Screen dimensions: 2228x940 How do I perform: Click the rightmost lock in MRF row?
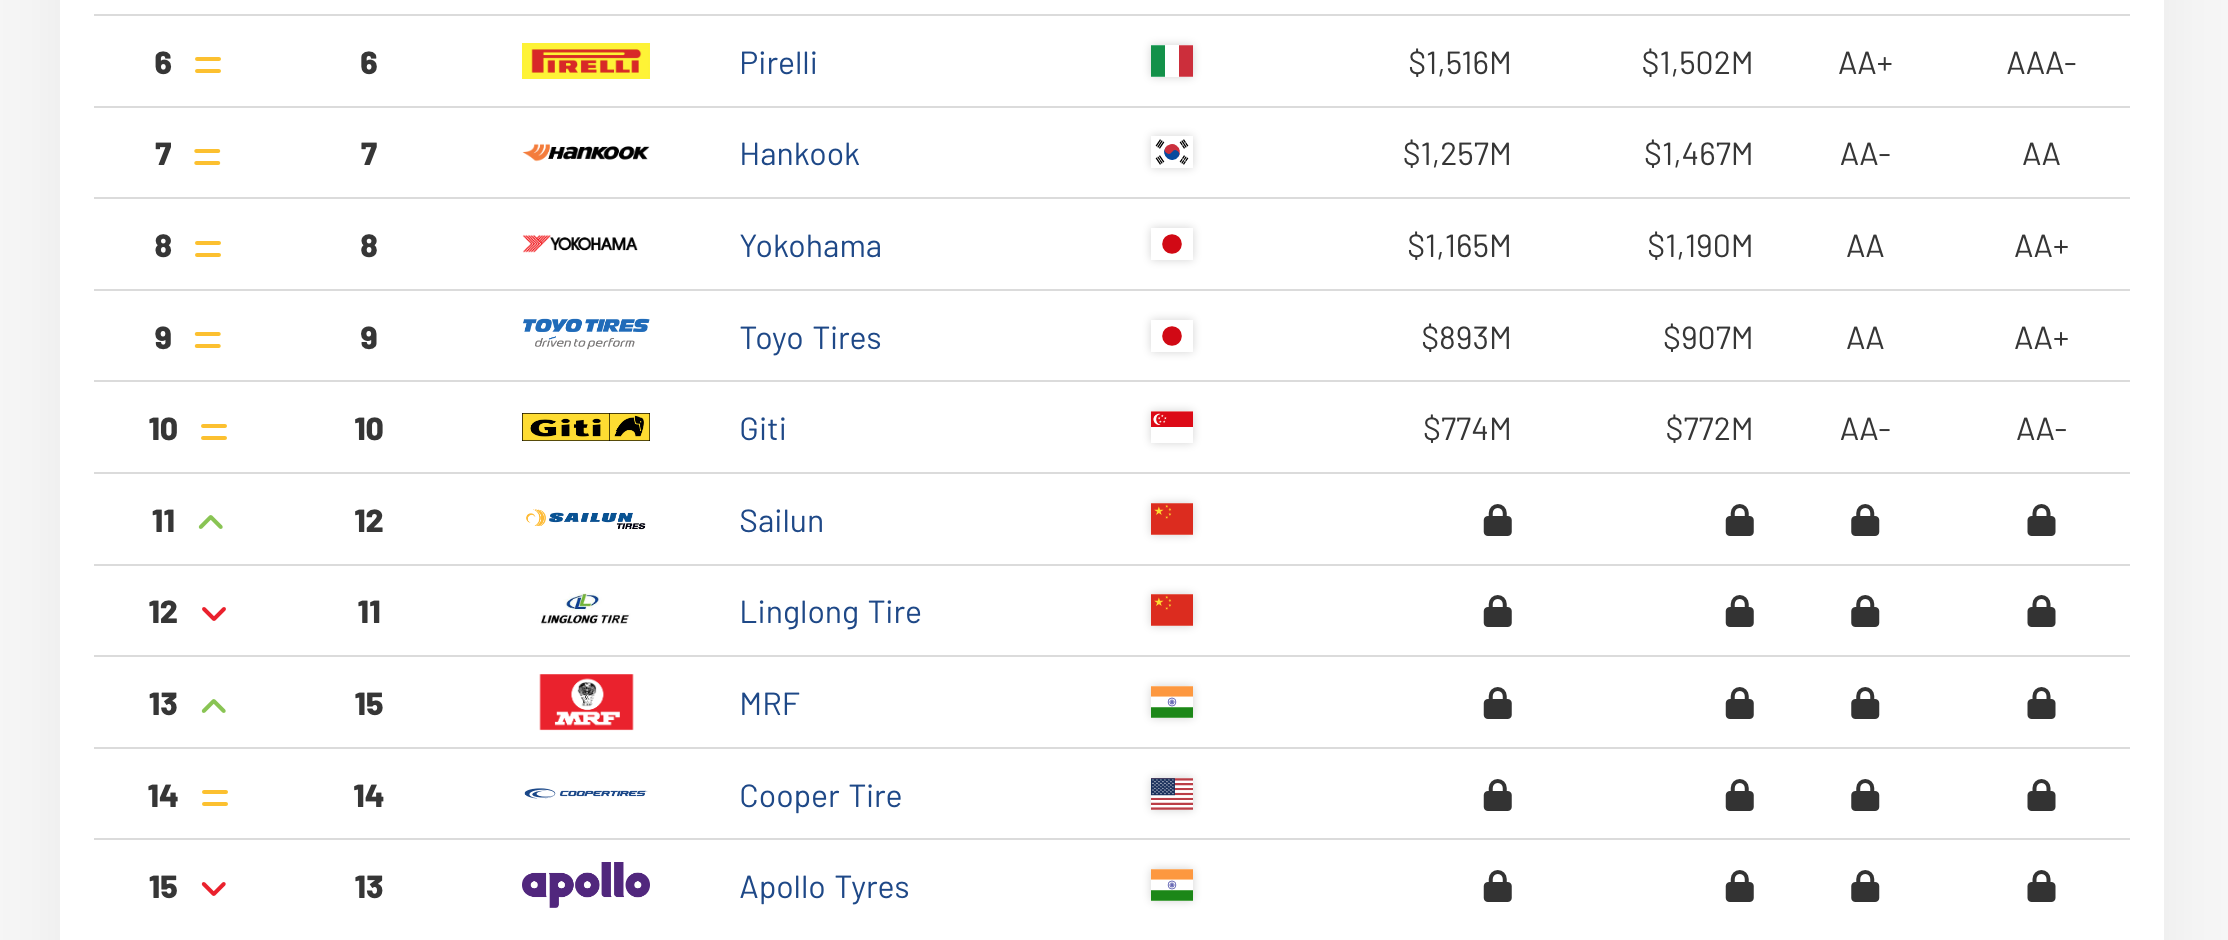tap(2041, 704)
